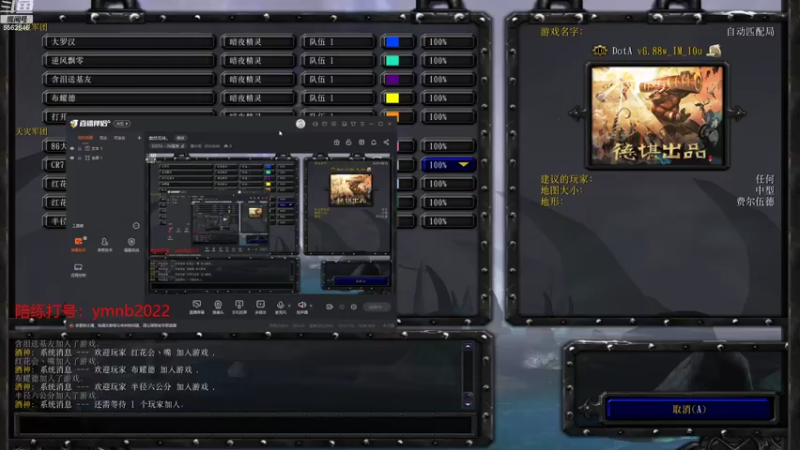The width and height of the screenshot is (800, 450).
Task: Select the third scene tab in streaming app
Action: [119, 138]
